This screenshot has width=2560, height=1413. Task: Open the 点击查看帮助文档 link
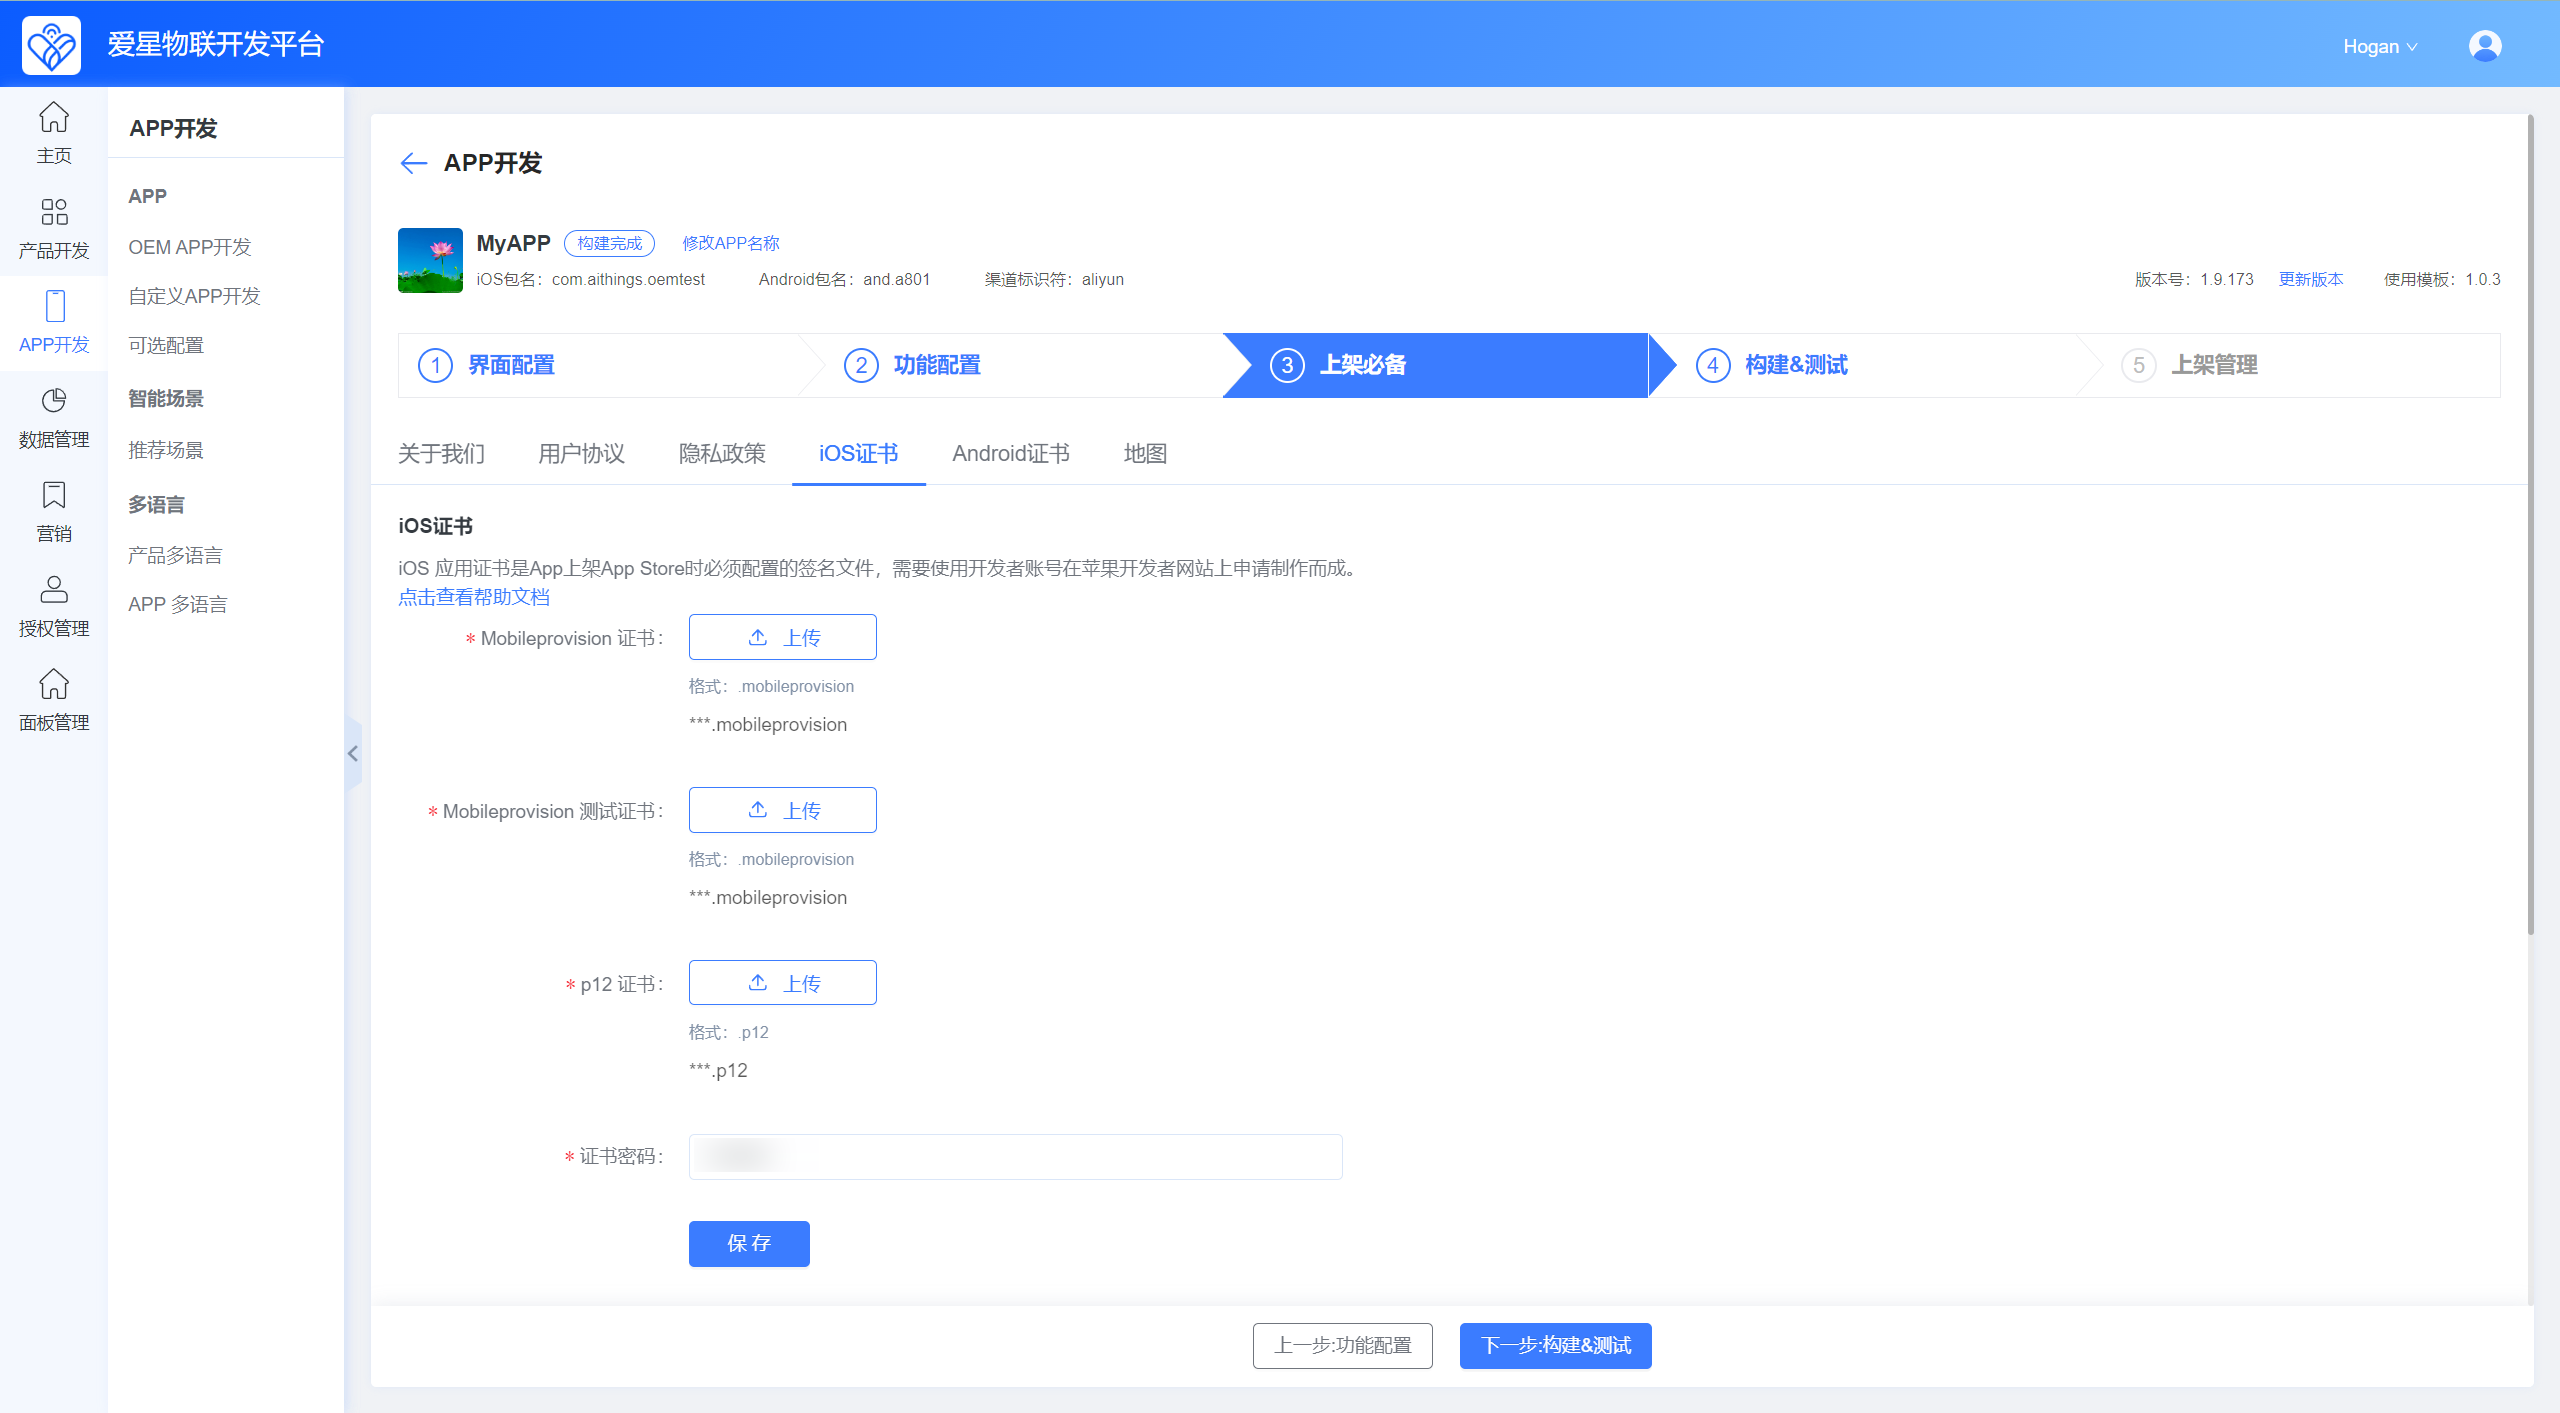(x=474, y=597)
